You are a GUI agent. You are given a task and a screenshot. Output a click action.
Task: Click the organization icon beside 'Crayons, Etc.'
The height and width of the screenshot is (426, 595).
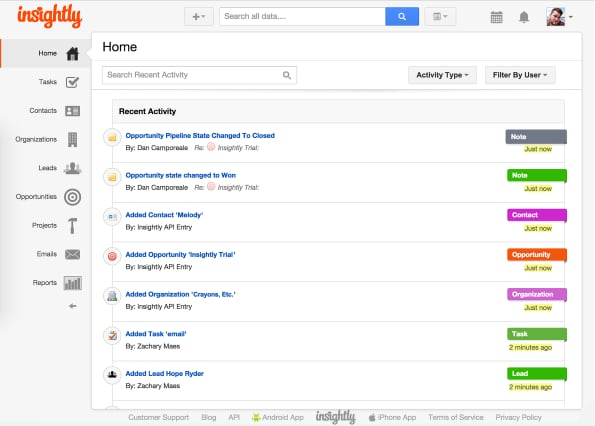pos(112,296)
